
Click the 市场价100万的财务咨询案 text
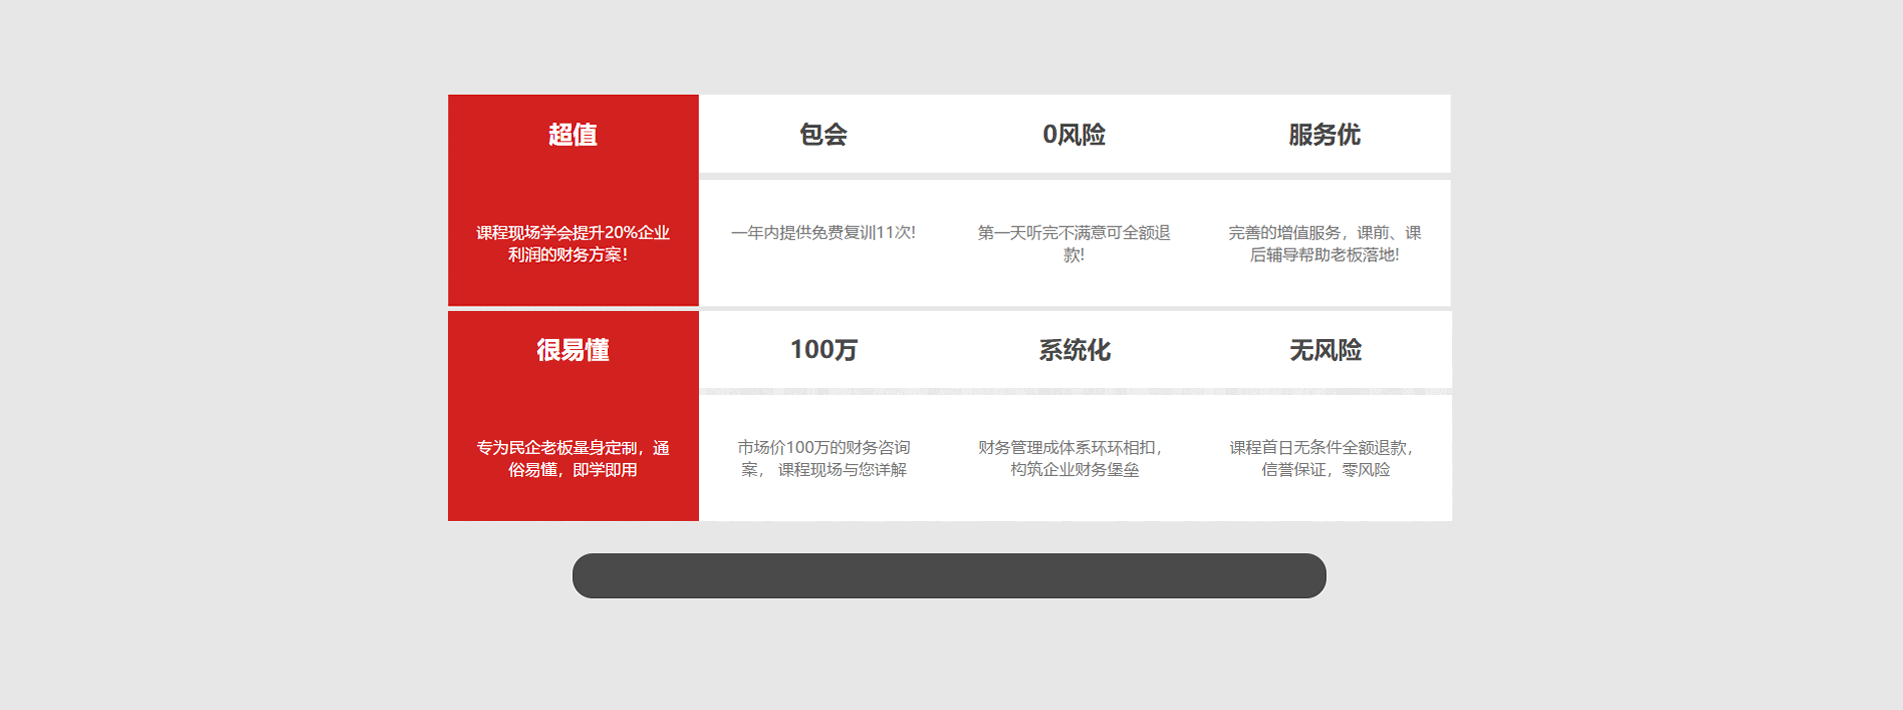pos(823,458)
